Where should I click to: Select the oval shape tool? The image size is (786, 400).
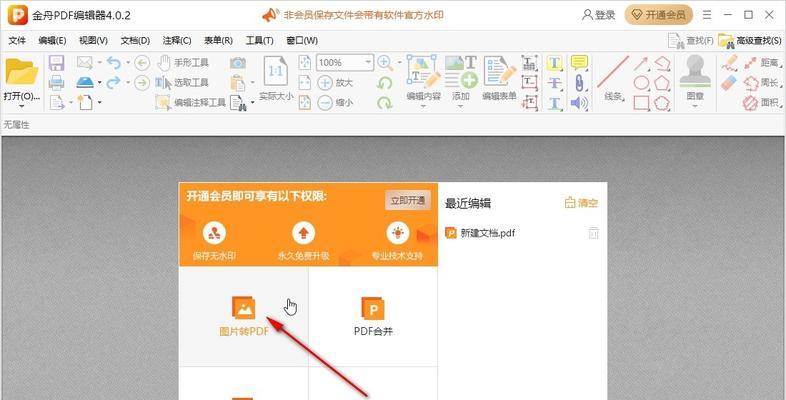(641, 83)
